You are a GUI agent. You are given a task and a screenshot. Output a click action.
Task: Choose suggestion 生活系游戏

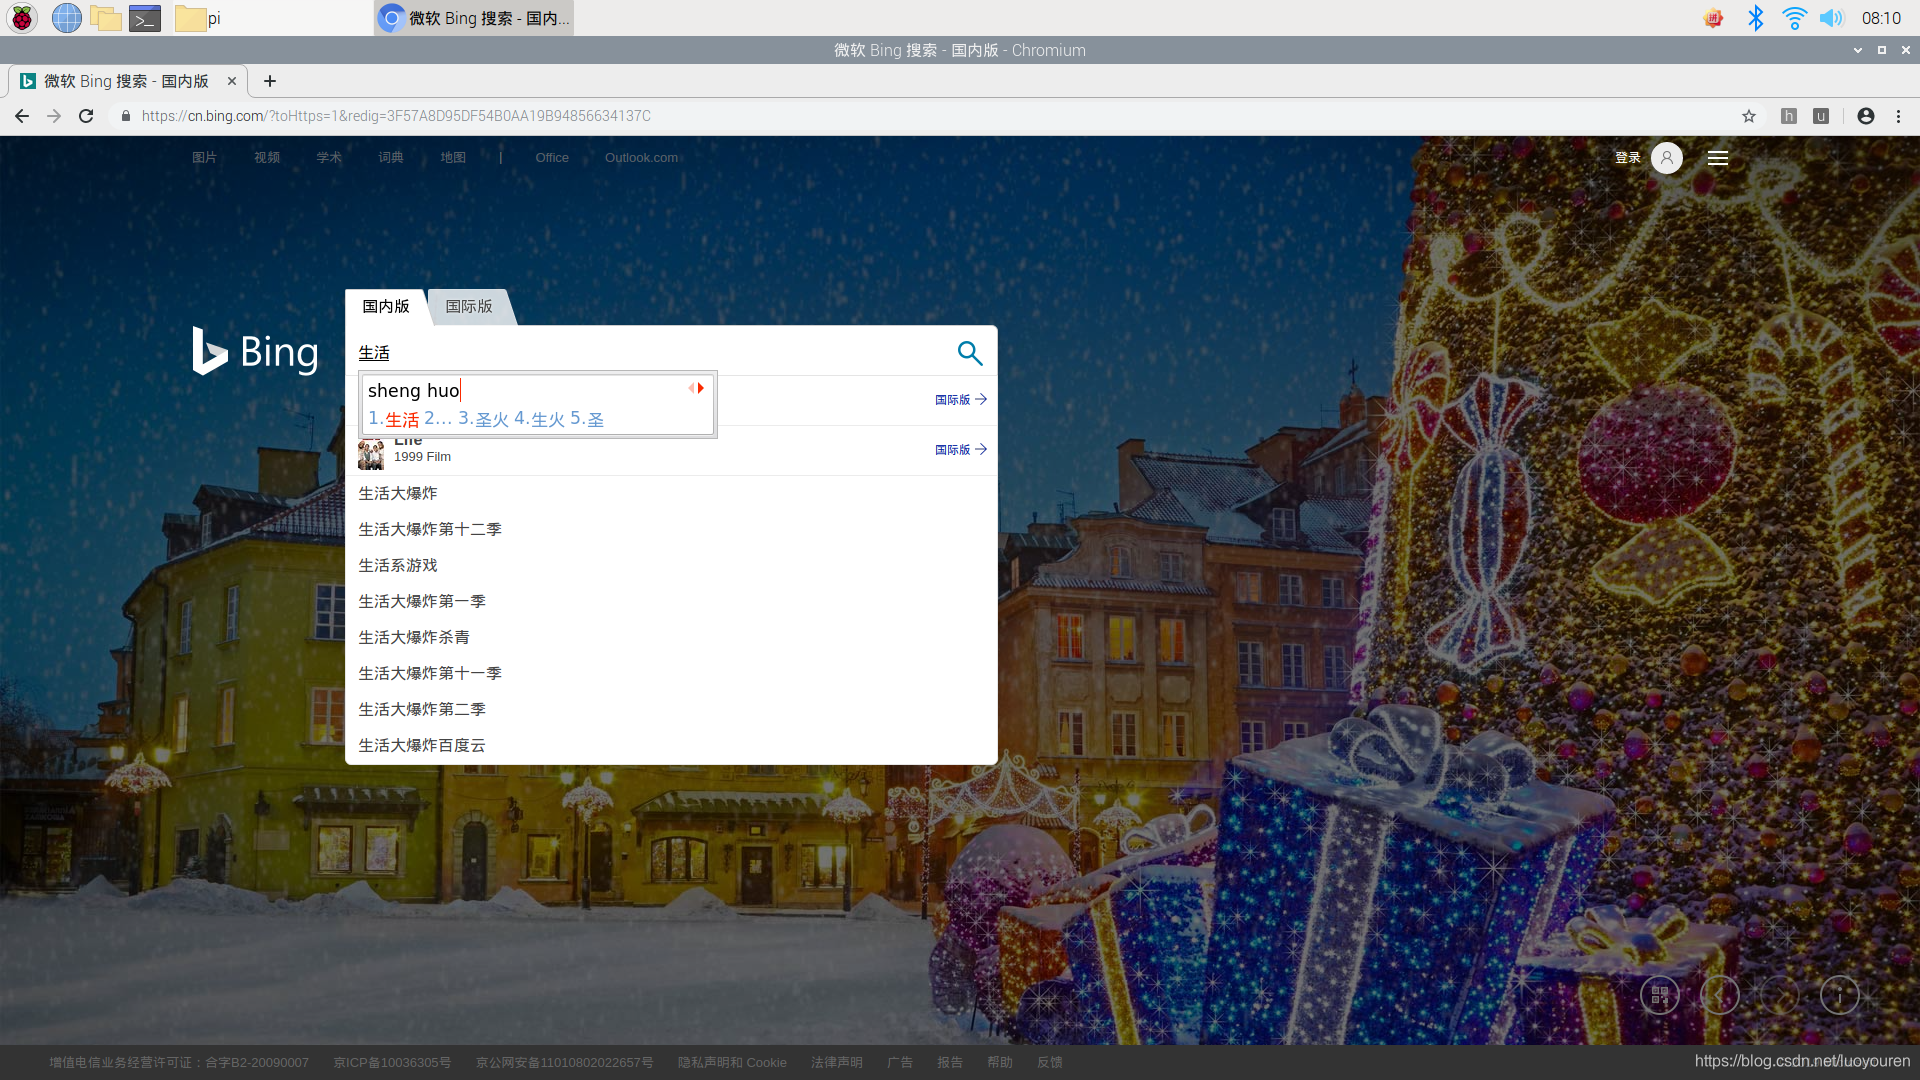(x=398, y=565)
